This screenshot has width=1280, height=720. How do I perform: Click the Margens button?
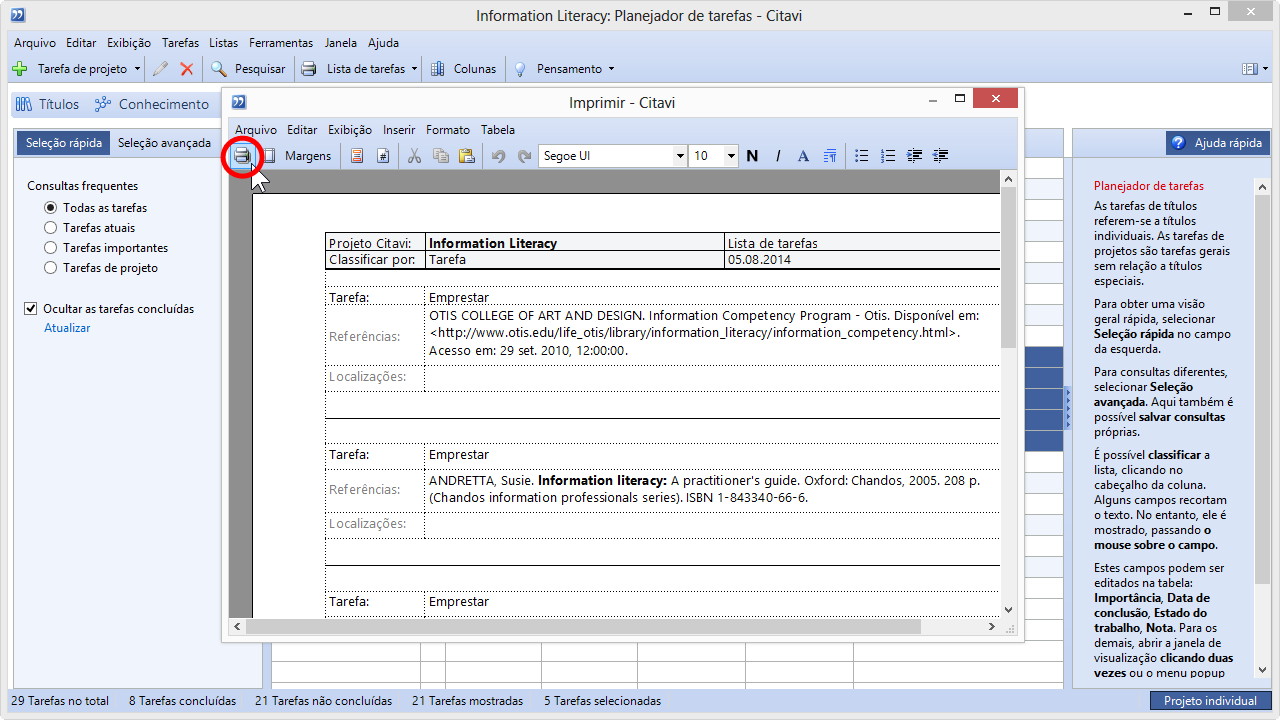(x=308, y=156)
